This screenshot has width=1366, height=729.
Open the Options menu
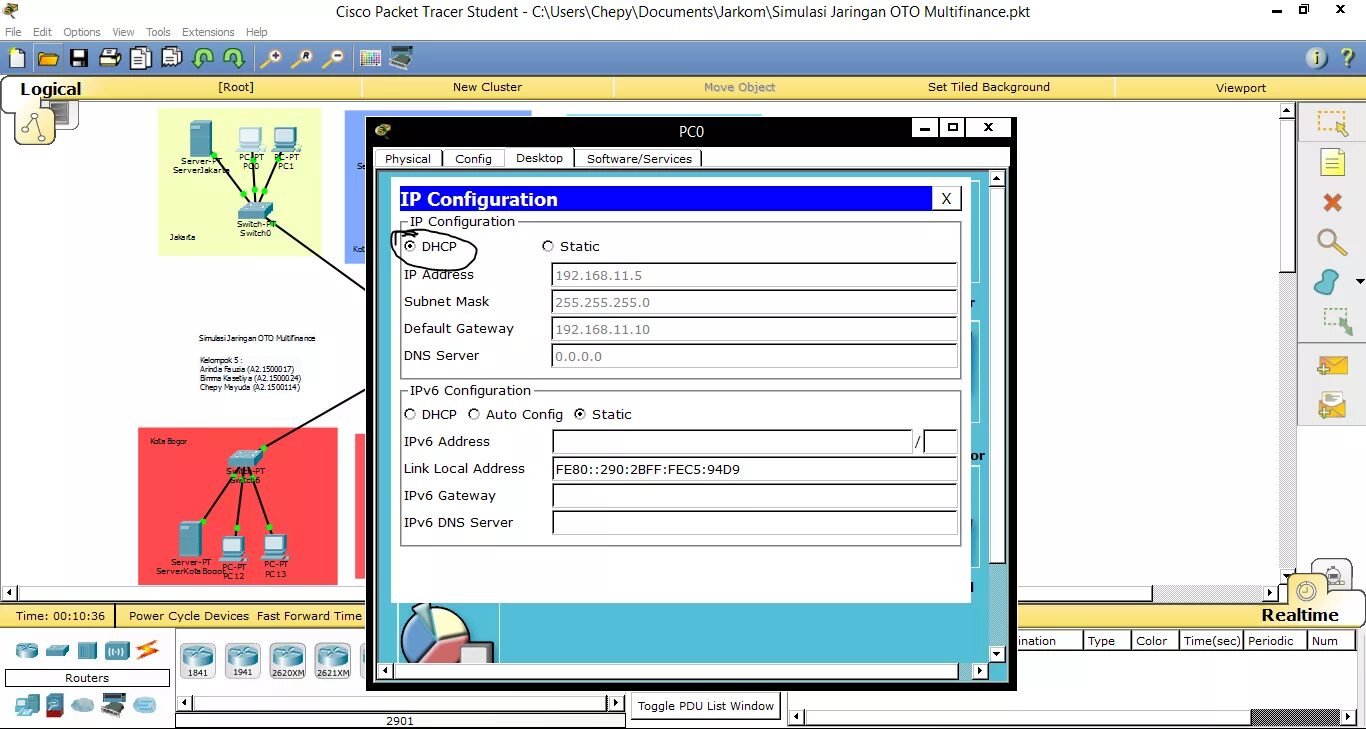(x=82, y=32)
